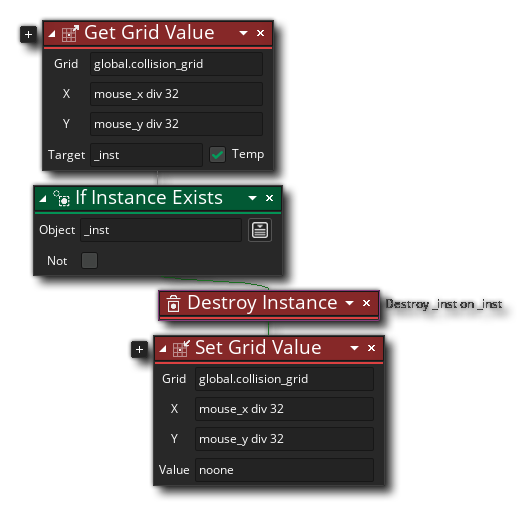Remove the Set Grid Value action
The width and height of the screenshot is (522, 506).
pyautogui.click(x=371, y=348)
